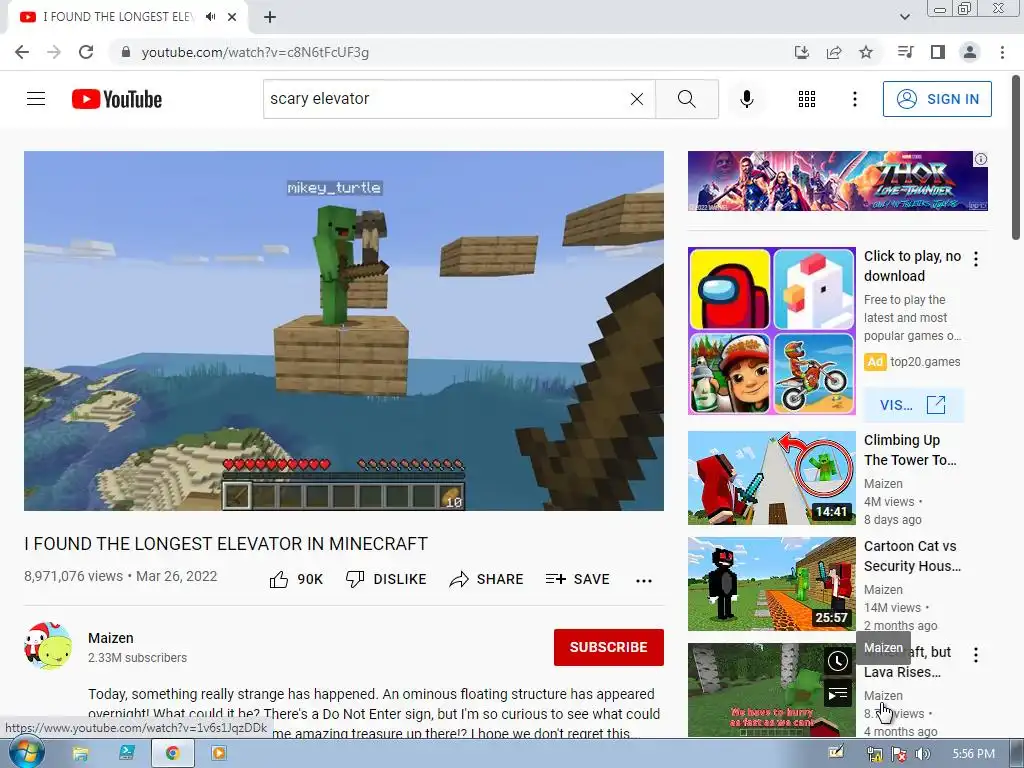Viewport: 1024px width, 768px height.
Task: Mute the tab using the speaker icon
Action: [210, 17]
